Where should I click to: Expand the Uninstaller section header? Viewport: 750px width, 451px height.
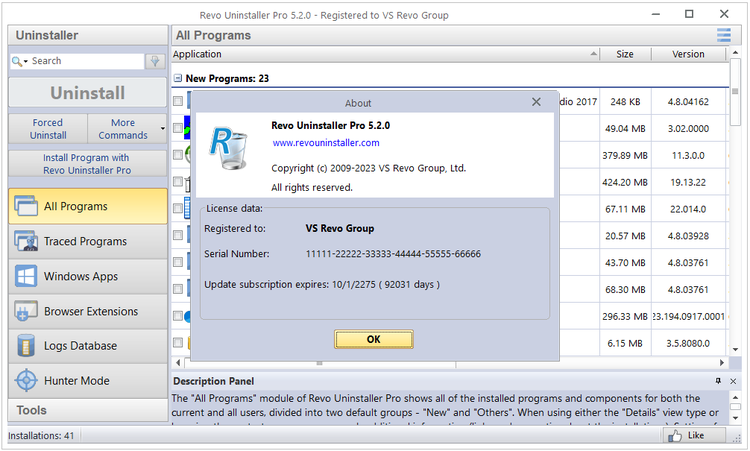click(88, 35)
